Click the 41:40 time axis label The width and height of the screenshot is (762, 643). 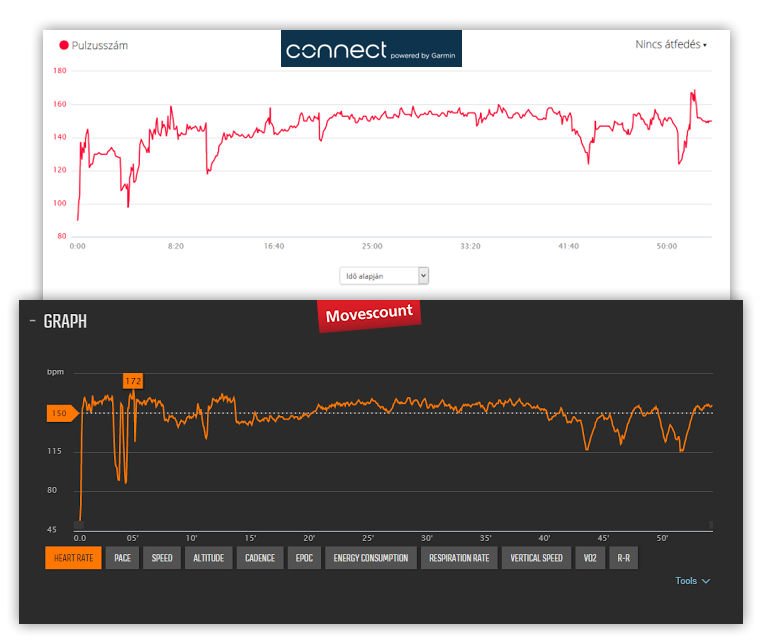click(x=568, y=246)
